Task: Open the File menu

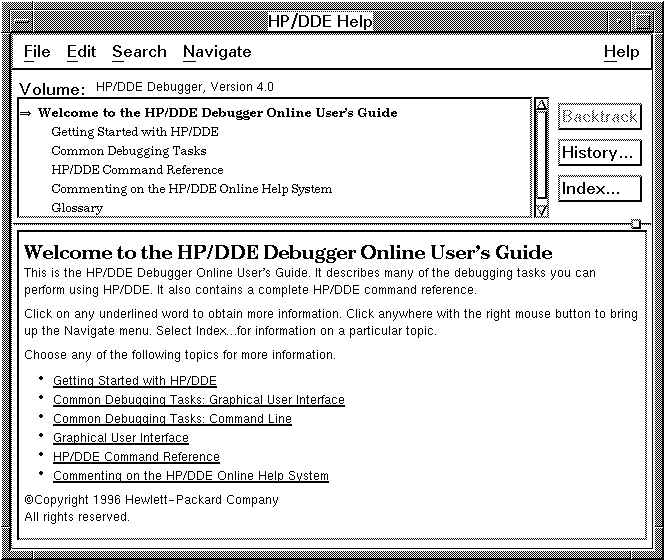Action: (37, 52)
